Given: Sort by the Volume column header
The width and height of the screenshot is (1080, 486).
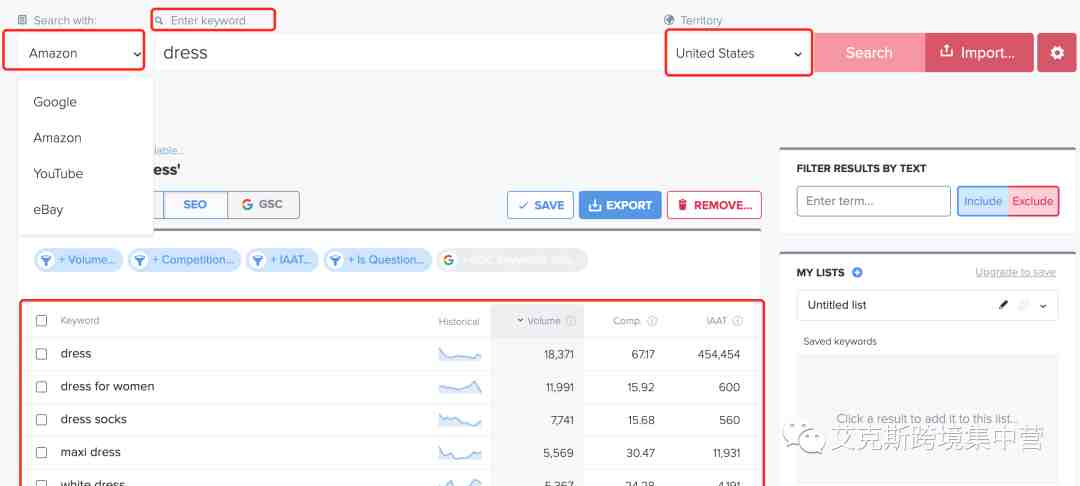Looking at the screenshot, I should tap(543, 321).
